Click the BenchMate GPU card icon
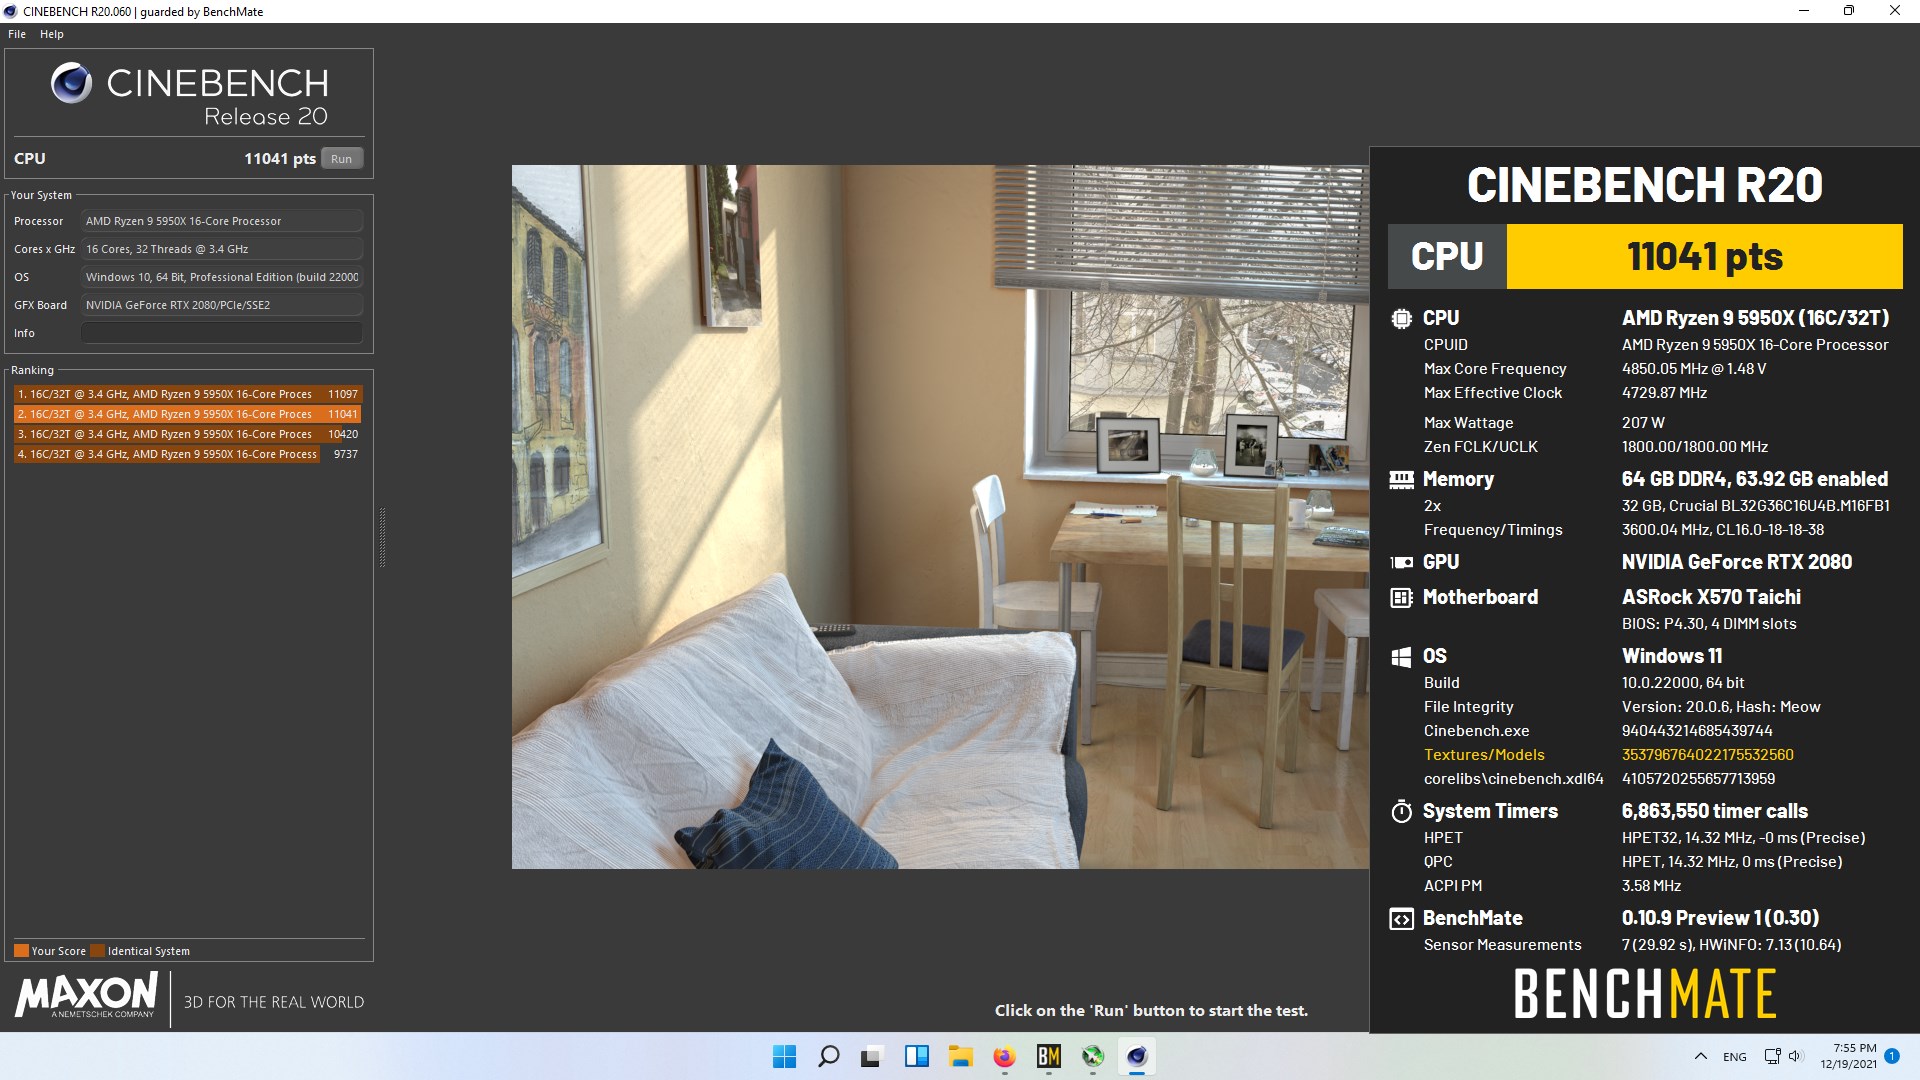Image resolution: width=1920 pixels, height=1080 pixels. [1401, 563]
